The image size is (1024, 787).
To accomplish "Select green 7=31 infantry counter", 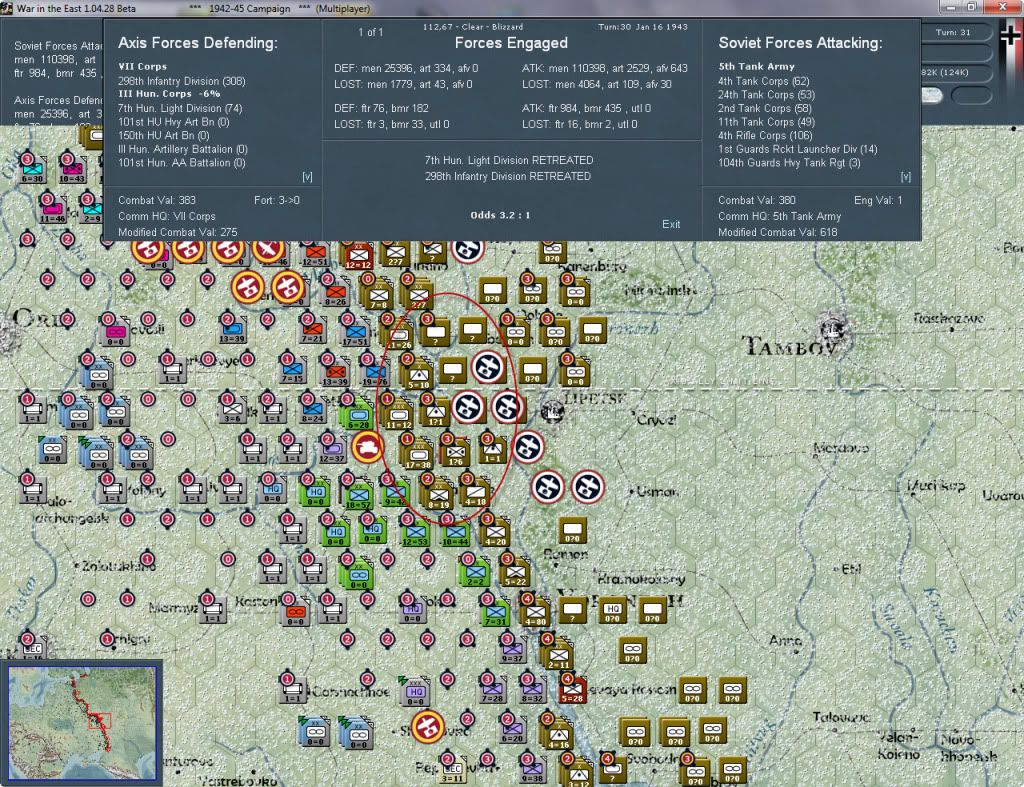I will 496,613.
